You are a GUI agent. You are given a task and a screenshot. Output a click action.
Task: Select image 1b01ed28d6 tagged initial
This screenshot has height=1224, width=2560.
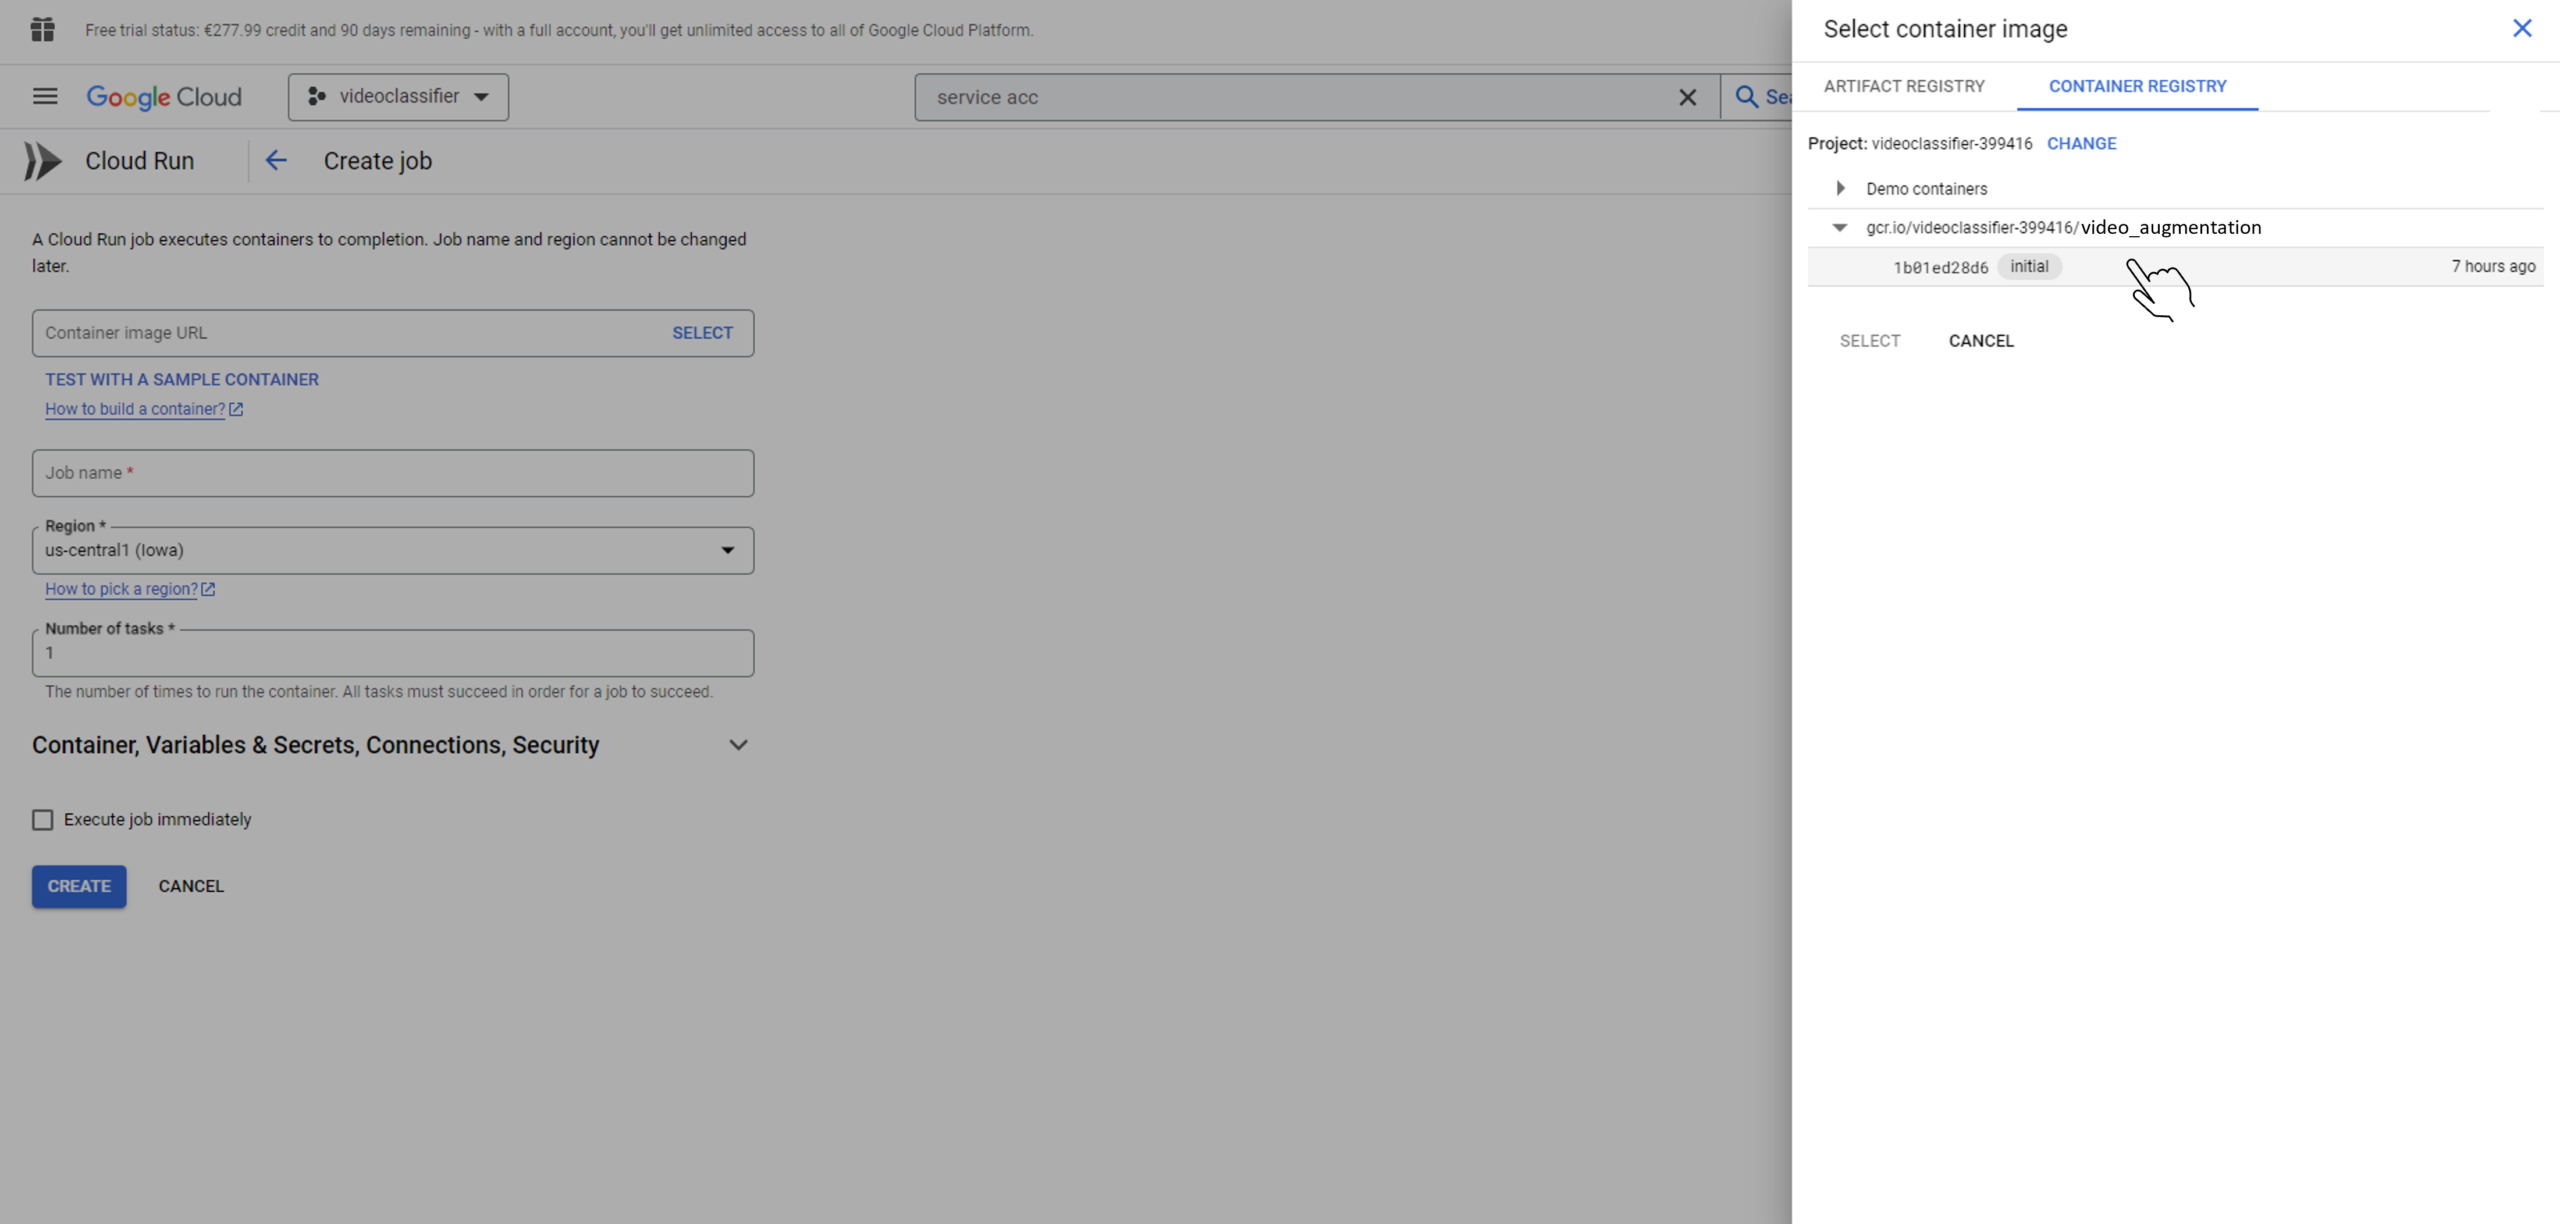pos(1940,267)
